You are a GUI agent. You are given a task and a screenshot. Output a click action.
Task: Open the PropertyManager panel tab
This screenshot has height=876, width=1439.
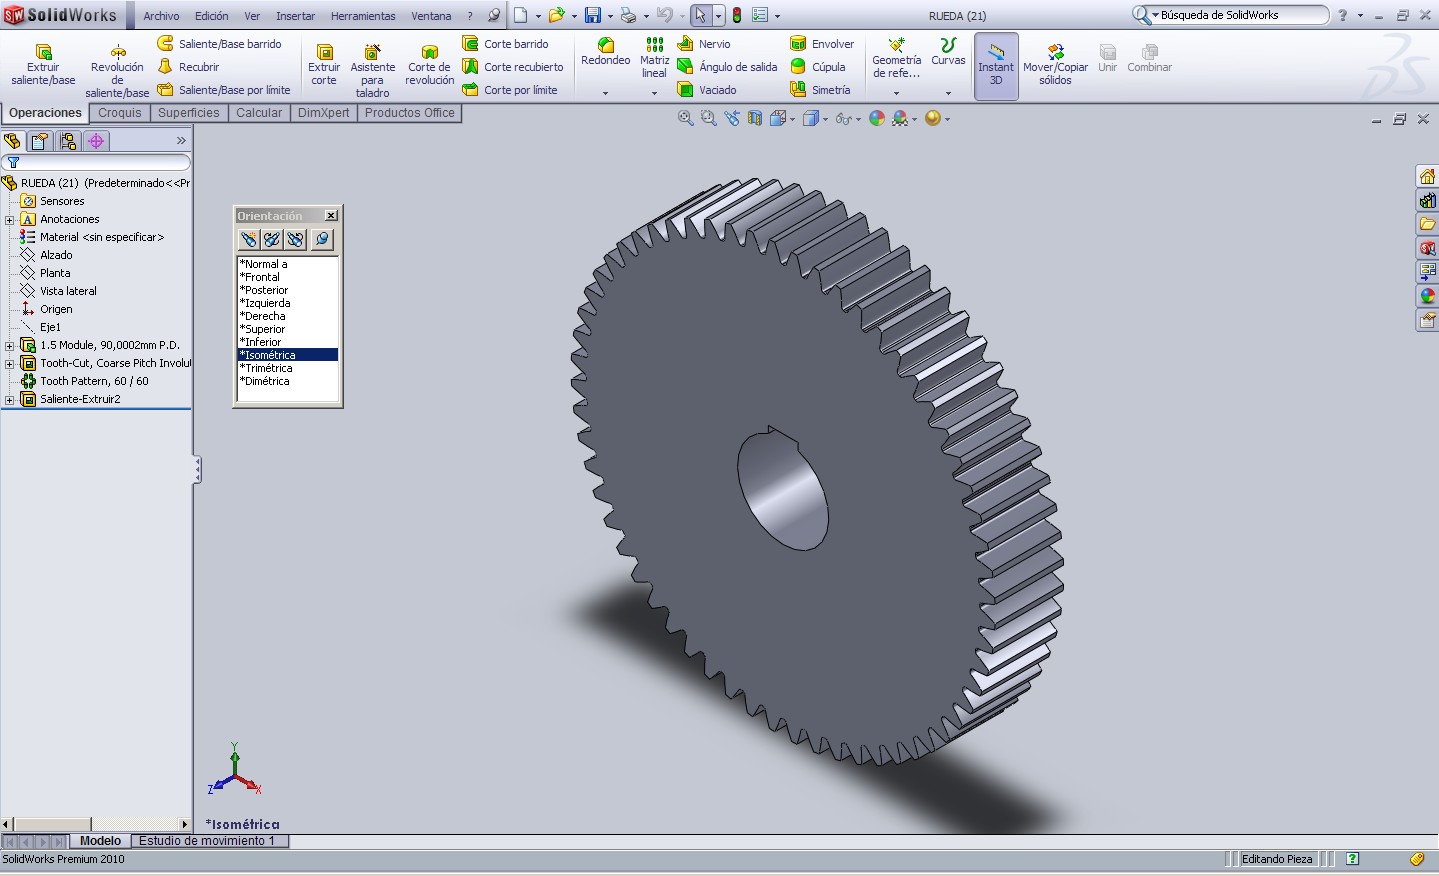click(39, 141)
